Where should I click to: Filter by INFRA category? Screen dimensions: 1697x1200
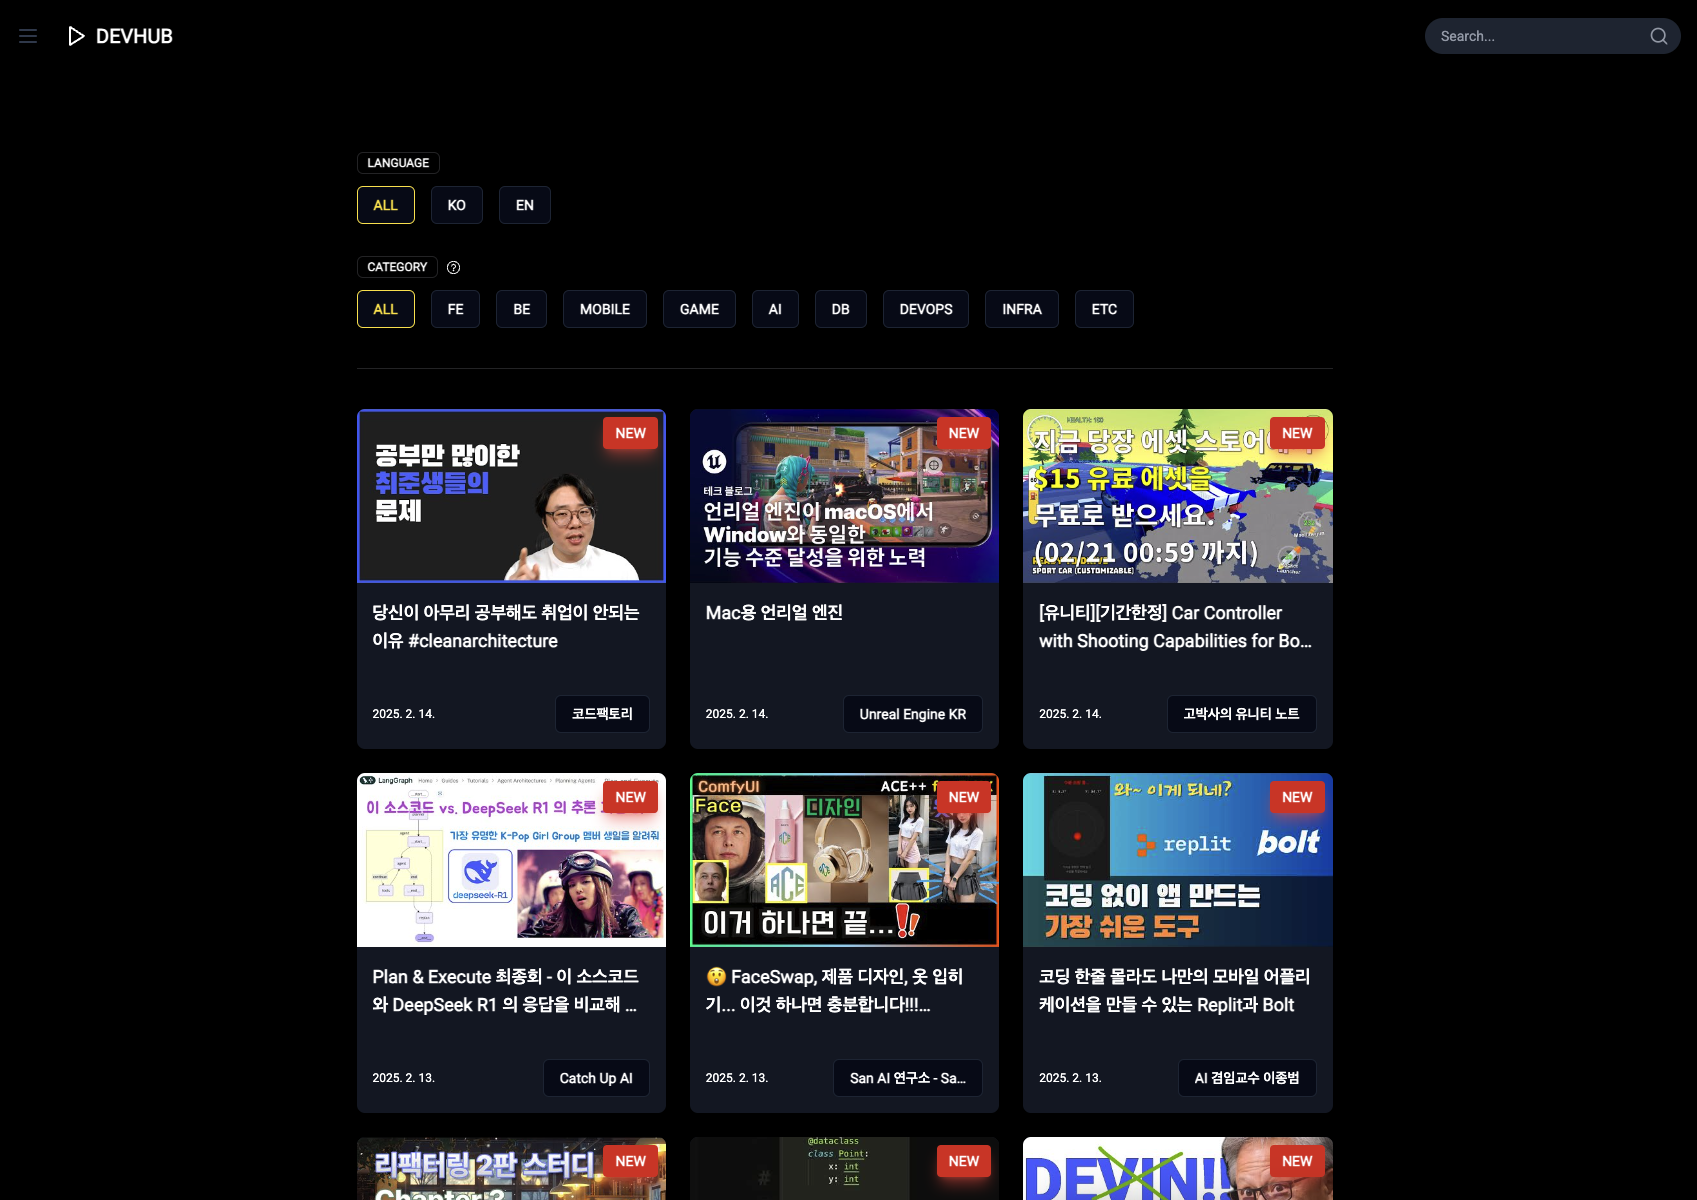tap(1022, 309)
